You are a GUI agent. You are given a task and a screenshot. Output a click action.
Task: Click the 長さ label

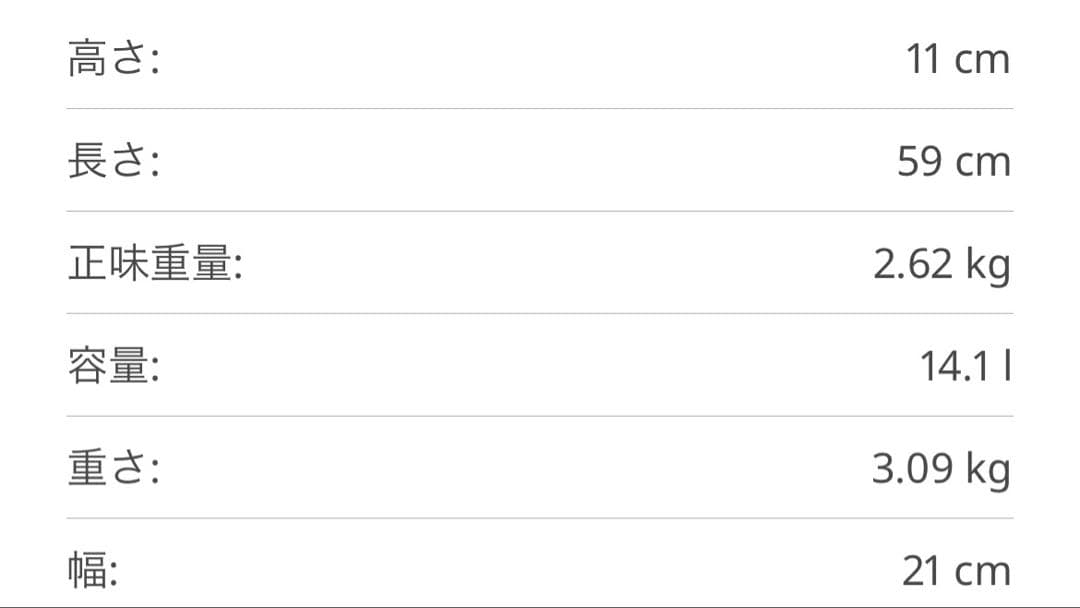point(114,162)
